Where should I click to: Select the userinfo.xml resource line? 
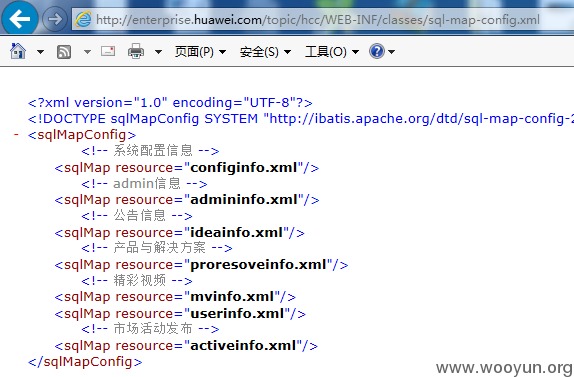coord(180,314)
